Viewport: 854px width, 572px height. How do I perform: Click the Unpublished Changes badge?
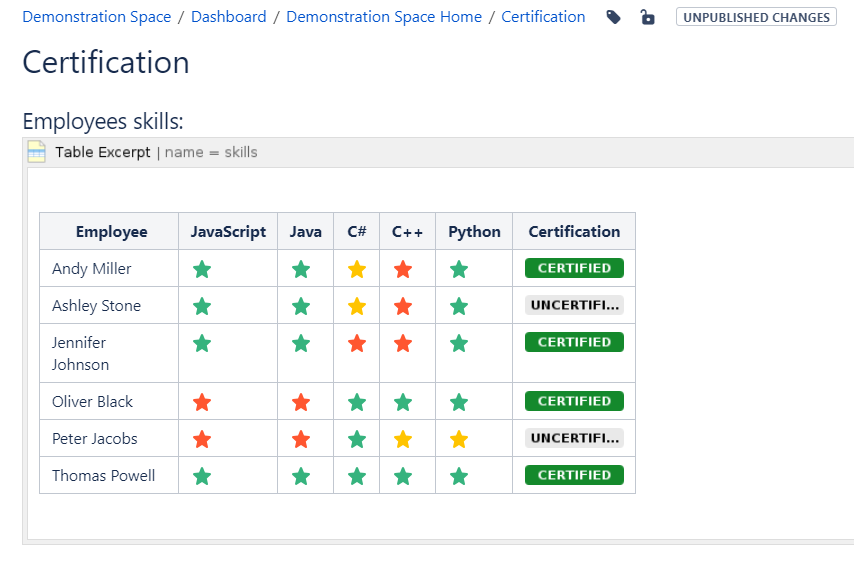point(756,17)
